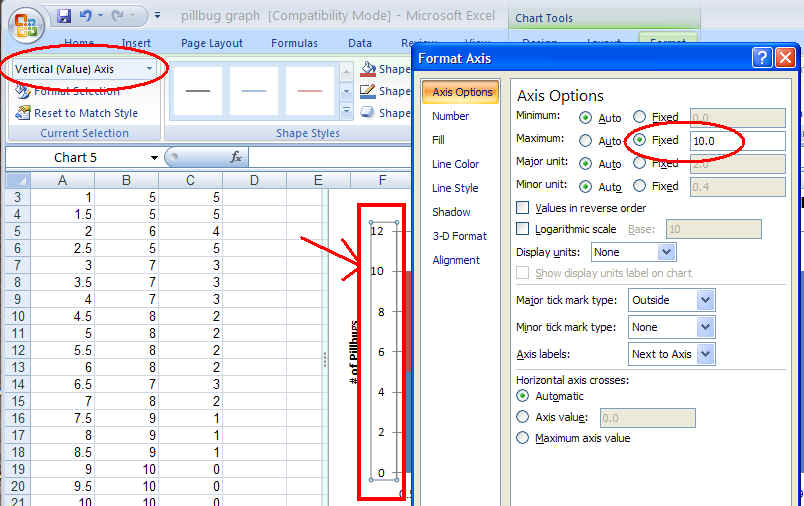Open Shape Effects icon
804x506 pixels.
tap(368, 112)
